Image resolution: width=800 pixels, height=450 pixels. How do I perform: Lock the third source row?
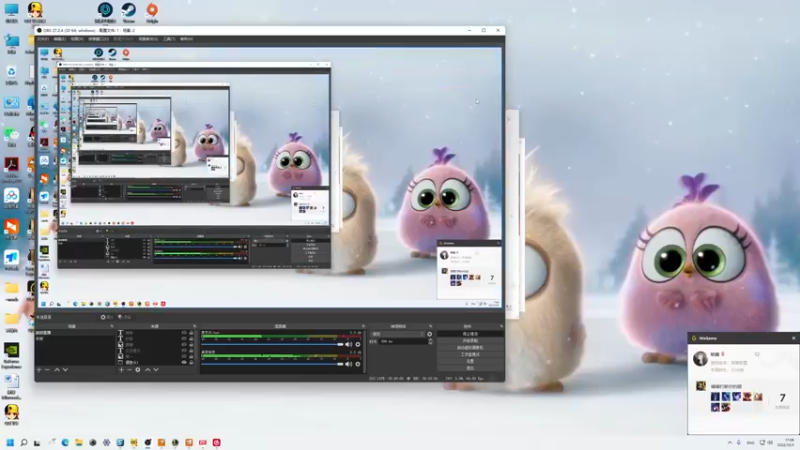tap(191, 344)
